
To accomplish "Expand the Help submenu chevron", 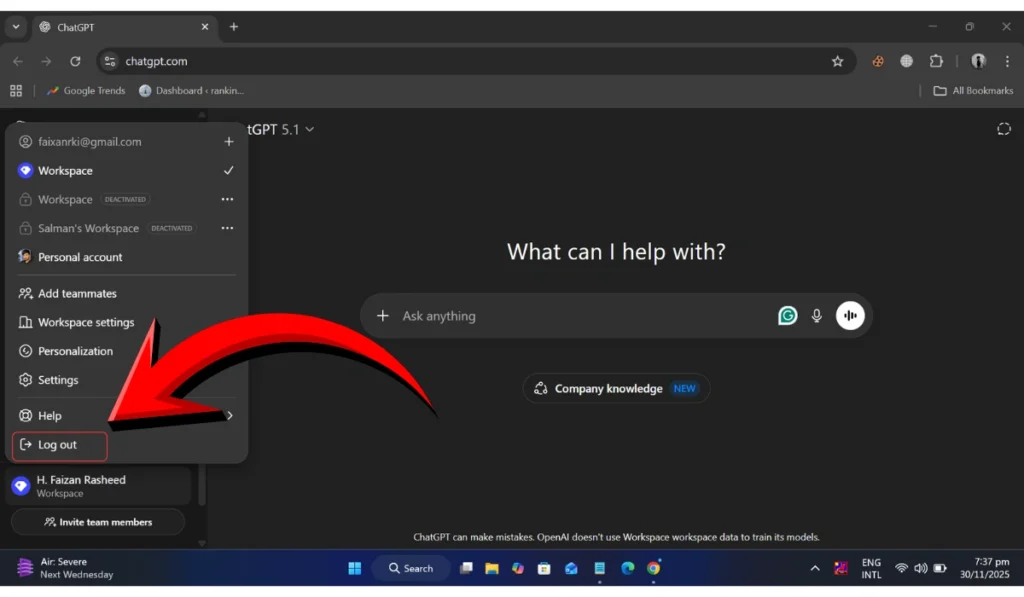I will (x=229, y=414).
